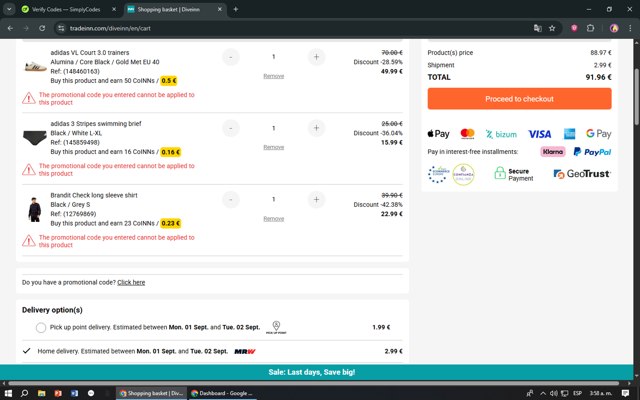The image size is (640, 400).
Task: Click the Ecommerce Europe trust seal
Action: pos(438,174)
